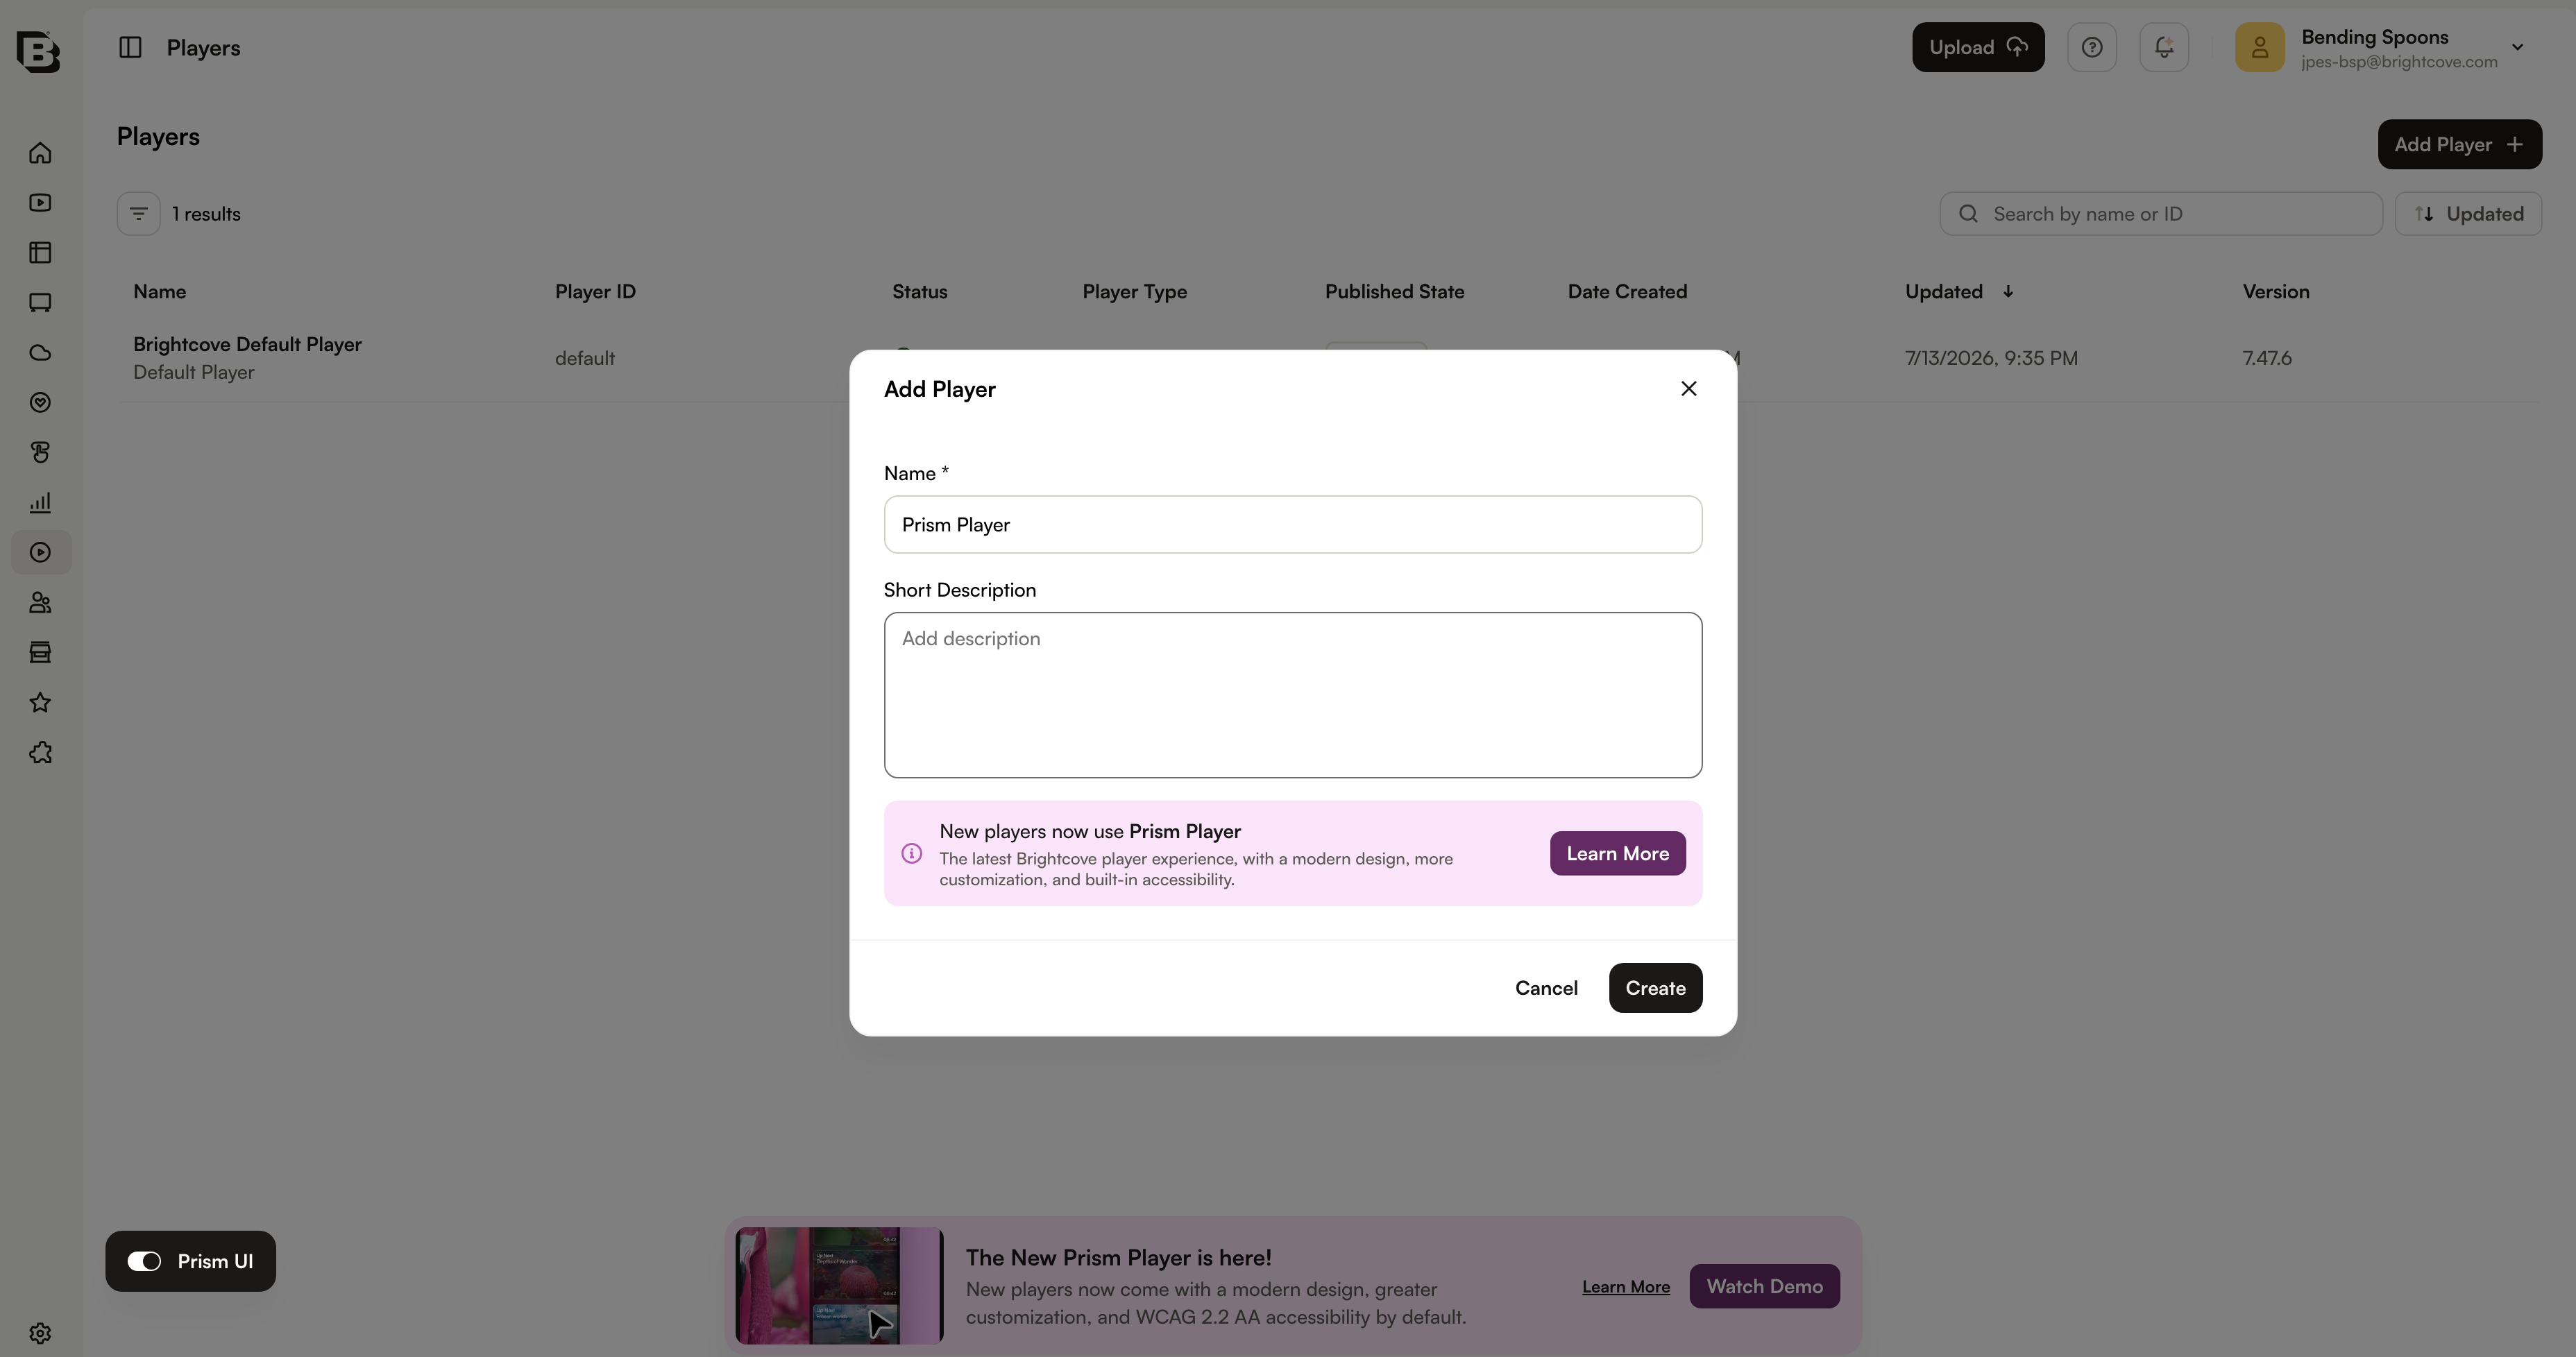Click the Version column header

pos(2275,292)
